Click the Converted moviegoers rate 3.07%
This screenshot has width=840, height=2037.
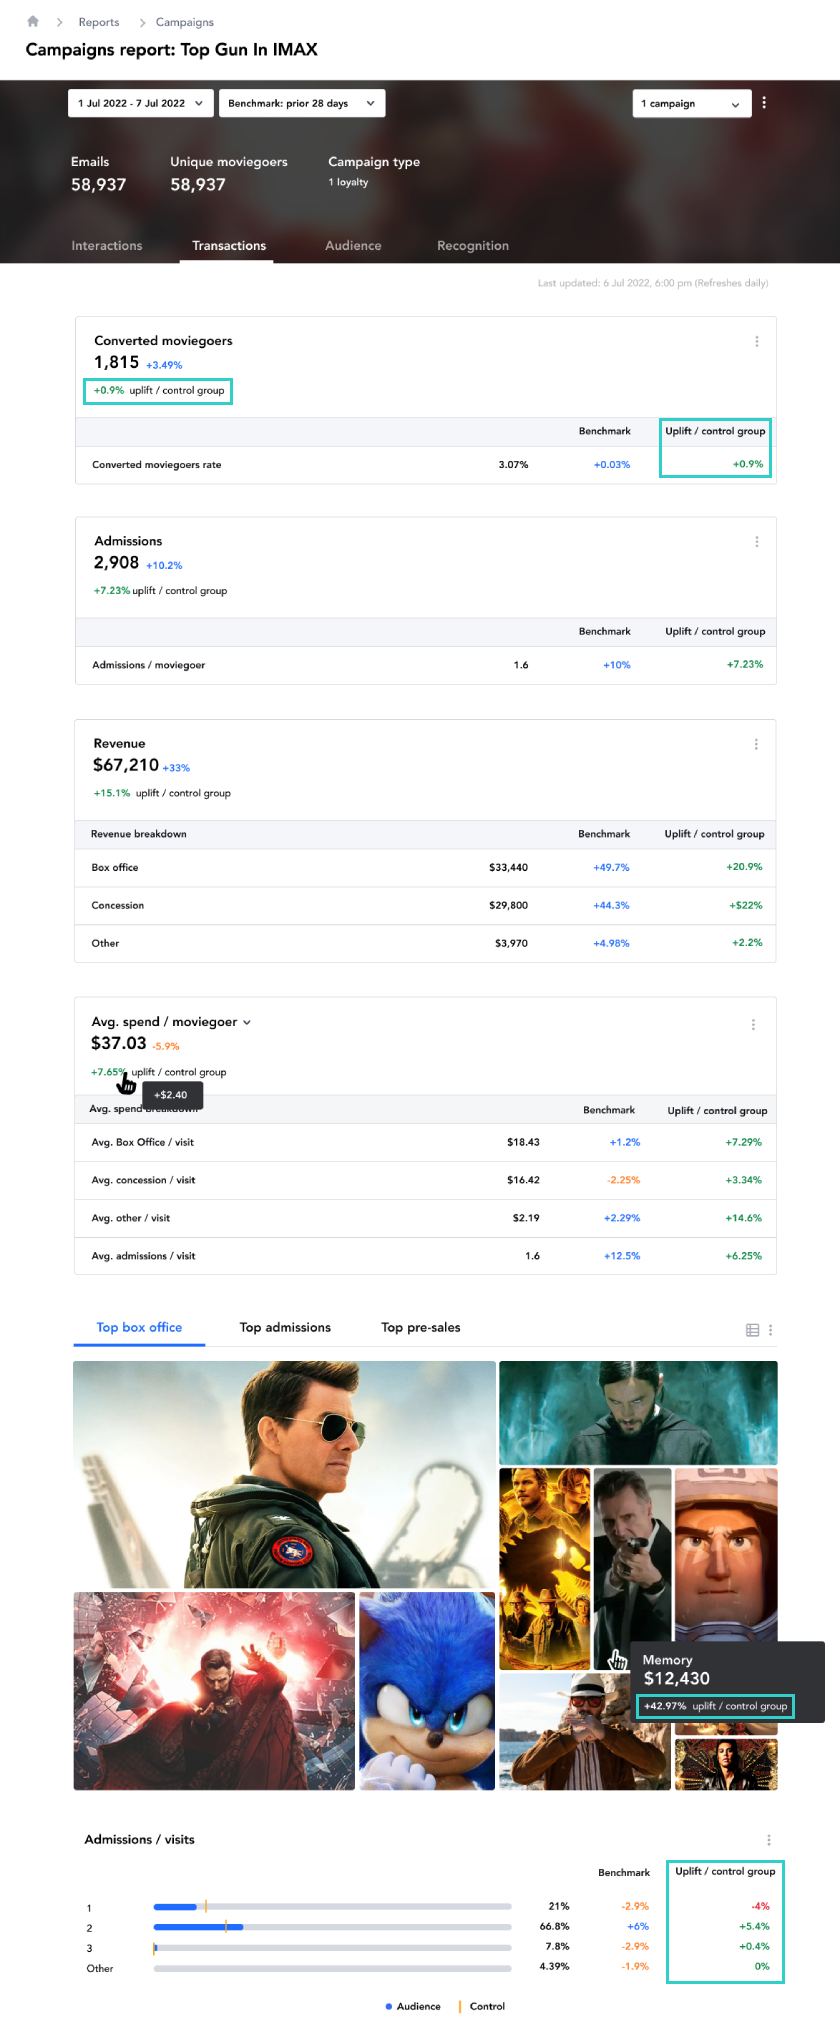(513, 465)
